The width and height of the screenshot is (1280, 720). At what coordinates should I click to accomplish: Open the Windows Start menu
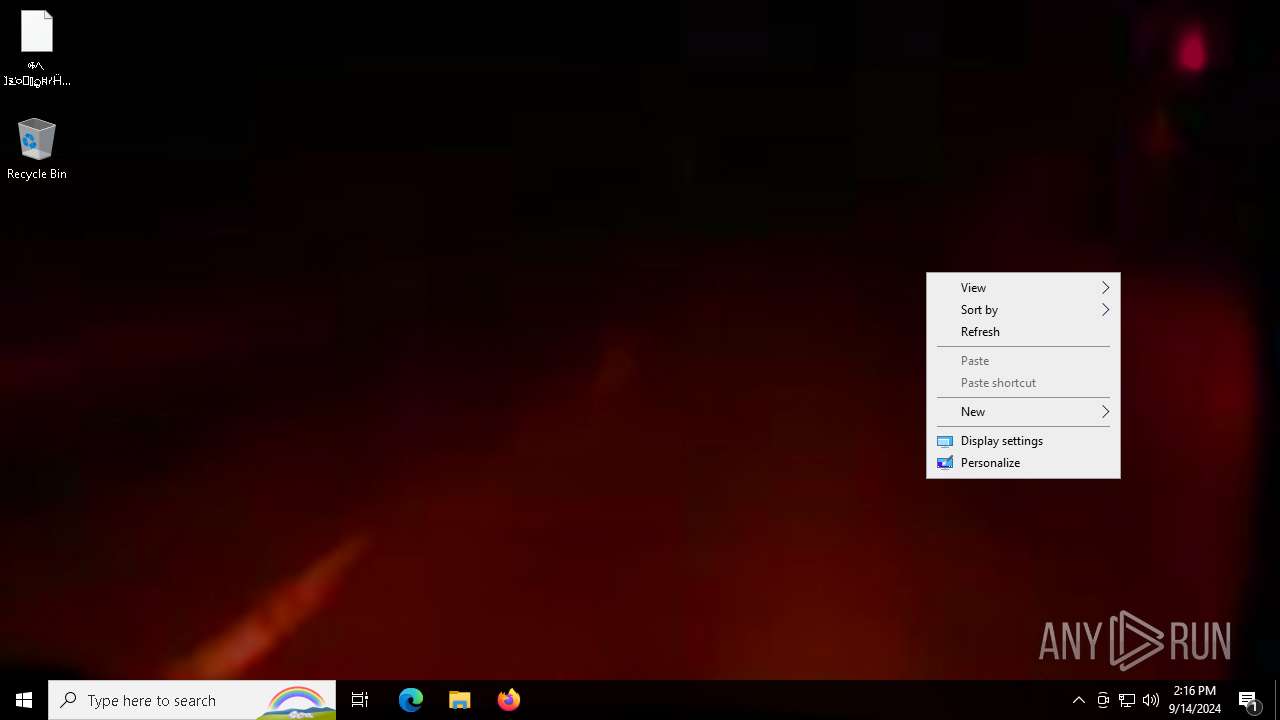pos(24,700)
